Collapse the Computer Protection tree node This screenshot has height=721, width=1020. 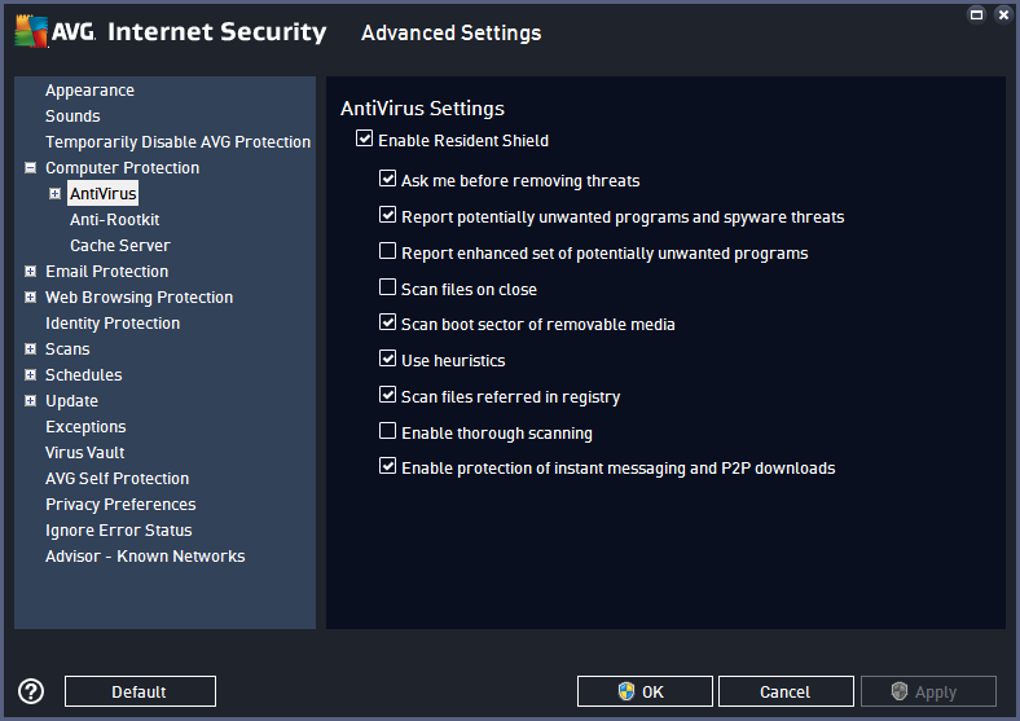click(x=31, y=168)
